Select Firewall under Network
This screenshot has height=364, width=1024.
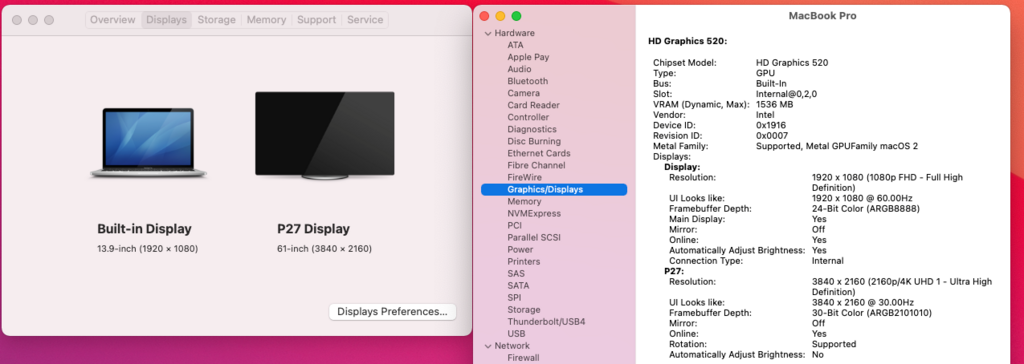[524, 357]
